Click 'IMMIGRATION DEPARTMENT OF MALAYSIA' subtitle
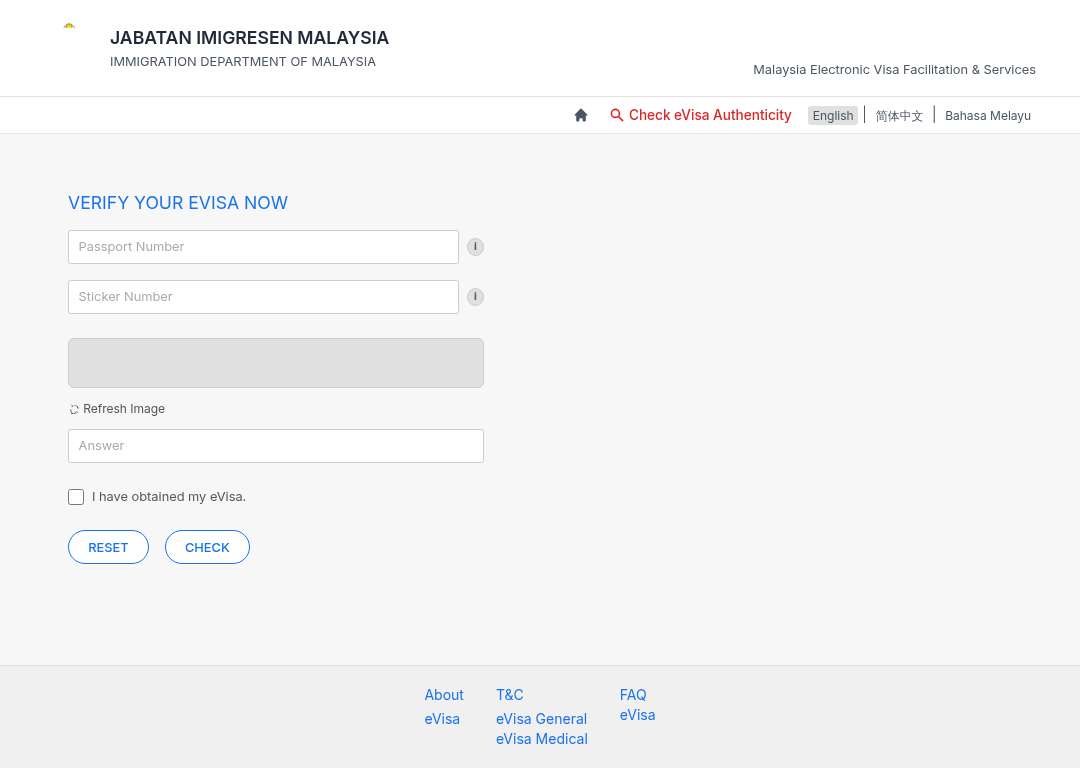This screenshot has width=1080, height=768. point(242,61)
